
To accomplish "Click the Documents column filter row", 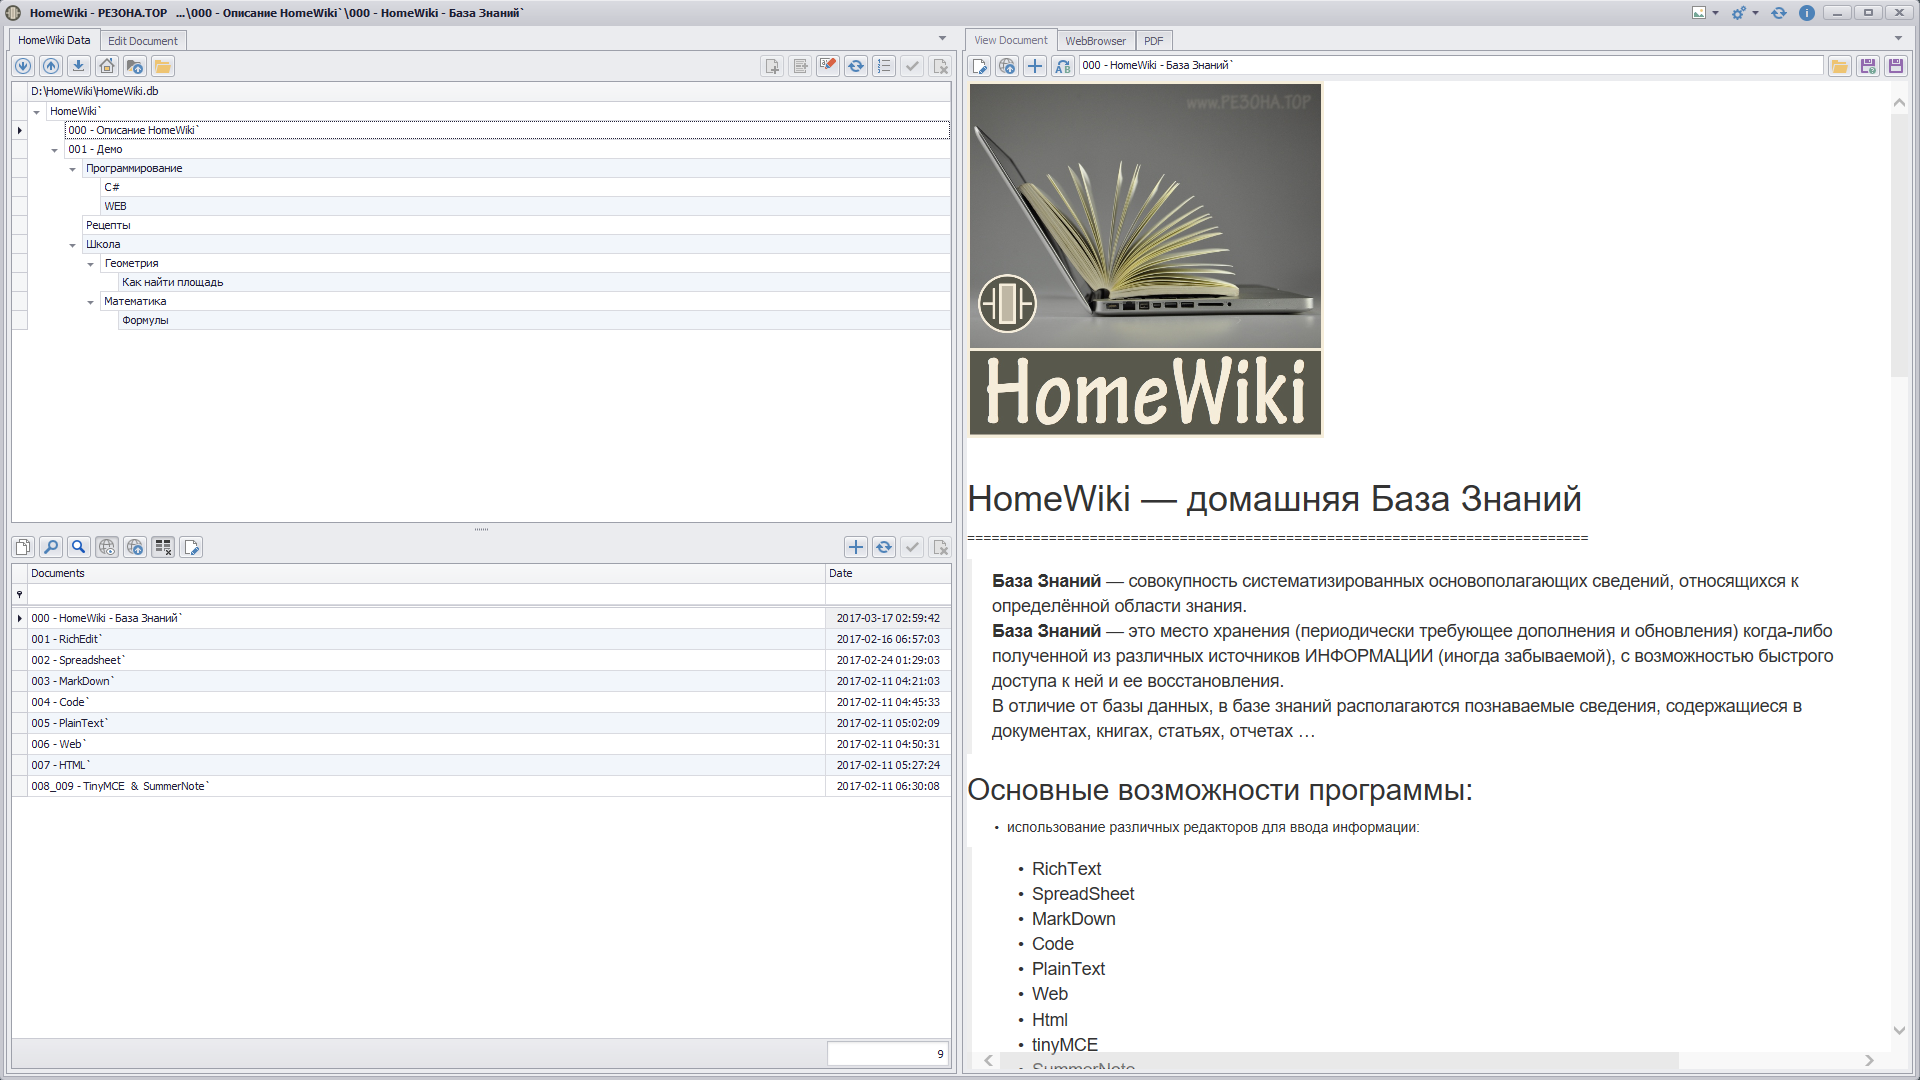I will click(427, 594).
